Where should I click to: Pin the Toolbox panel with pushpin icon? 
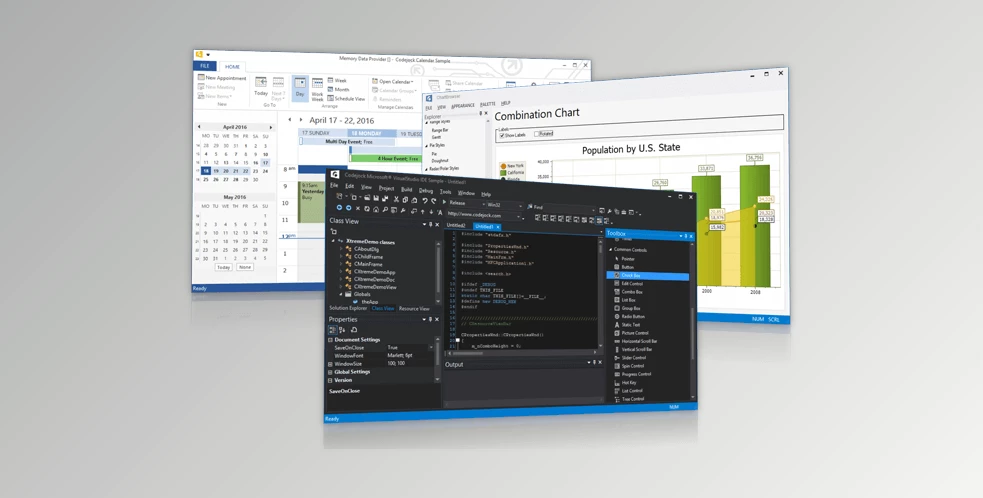tap(686, 236)
